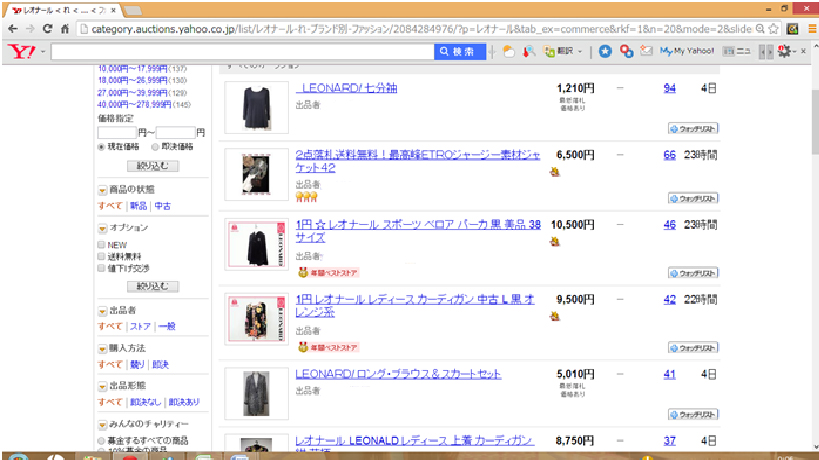Open the black top thumbnail of LEONARD 七分袖
Image resolution: width=819 pixels, height=460 pixels.
(x=256, y=107)
